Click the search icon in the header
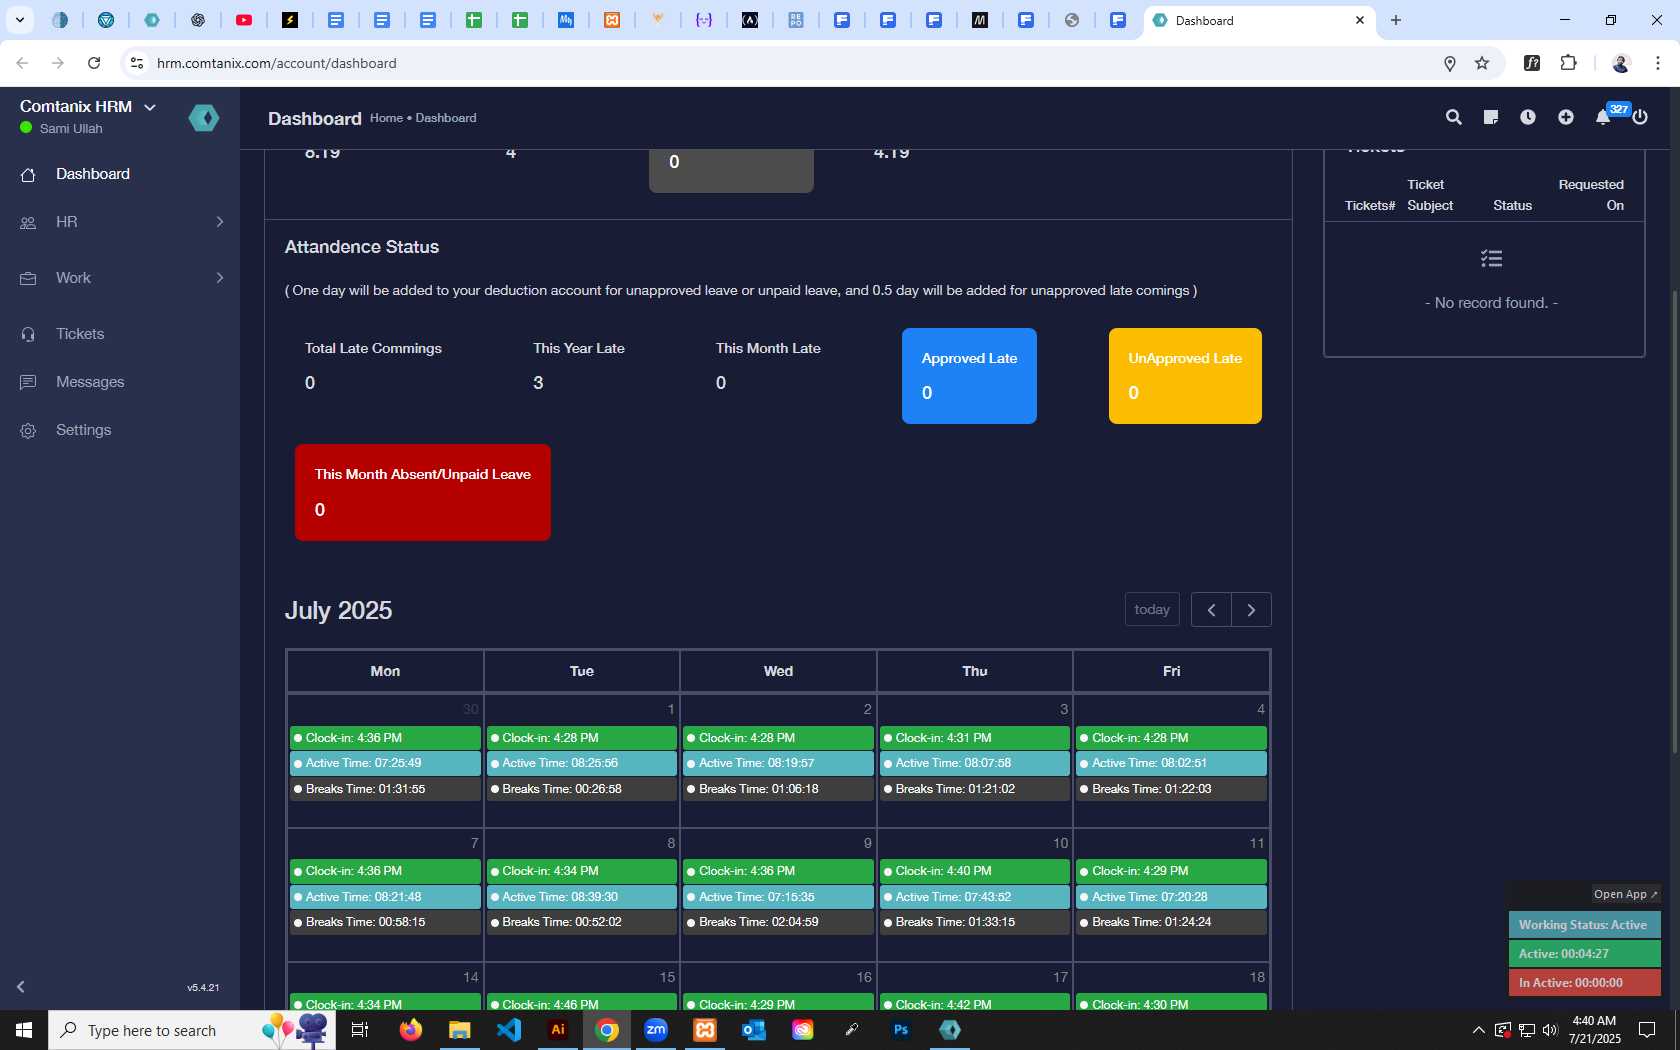Image resolution: width=1680 pixels, height=1050 pixels. tap(1453, 117)
